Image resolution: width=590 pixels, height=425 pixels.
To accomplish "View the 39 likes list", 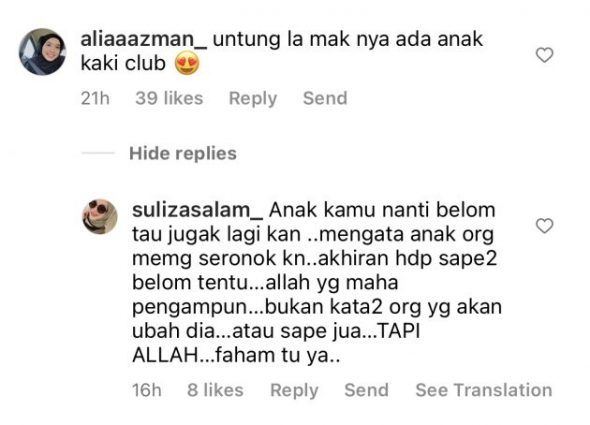I will [x=169, y=98].
